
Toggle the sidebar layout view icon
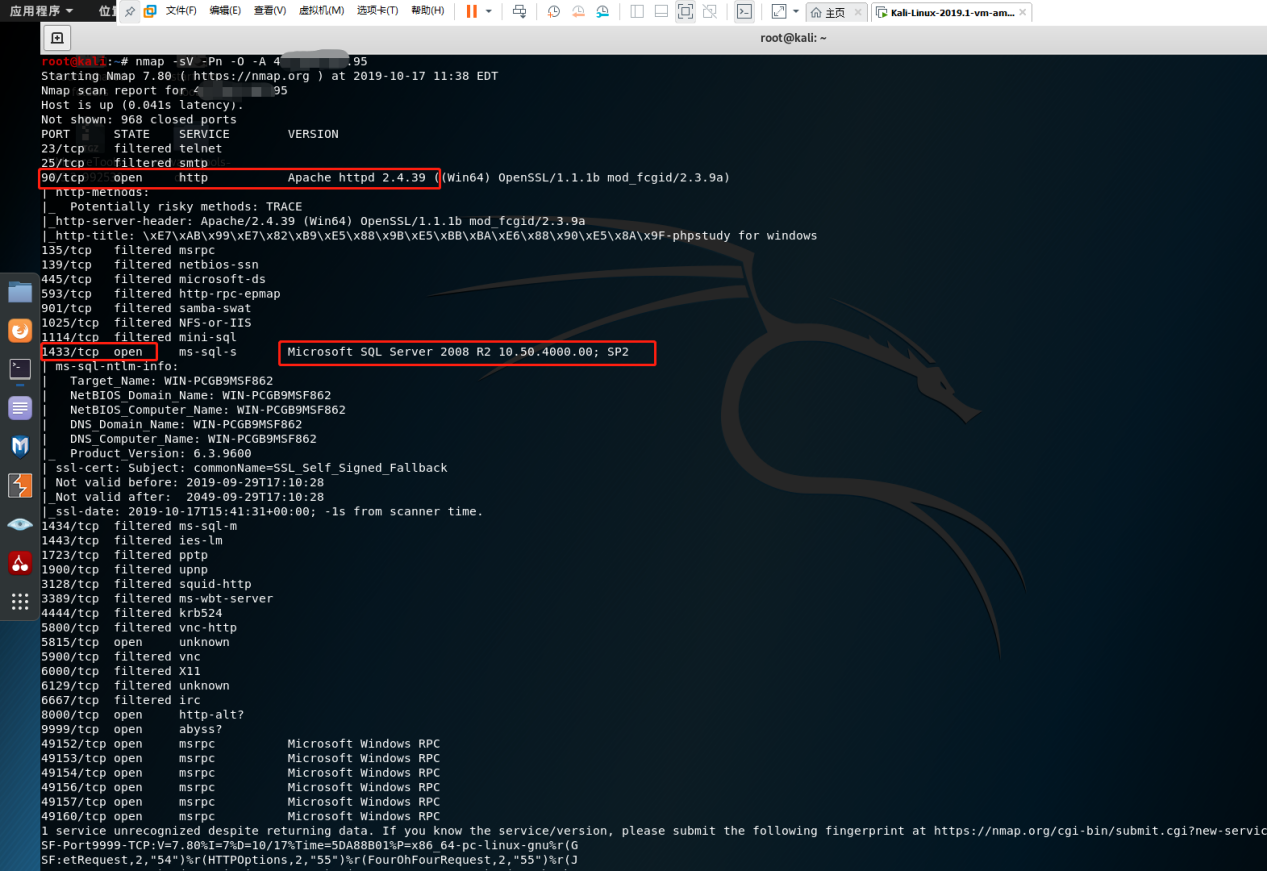point(638,11)
